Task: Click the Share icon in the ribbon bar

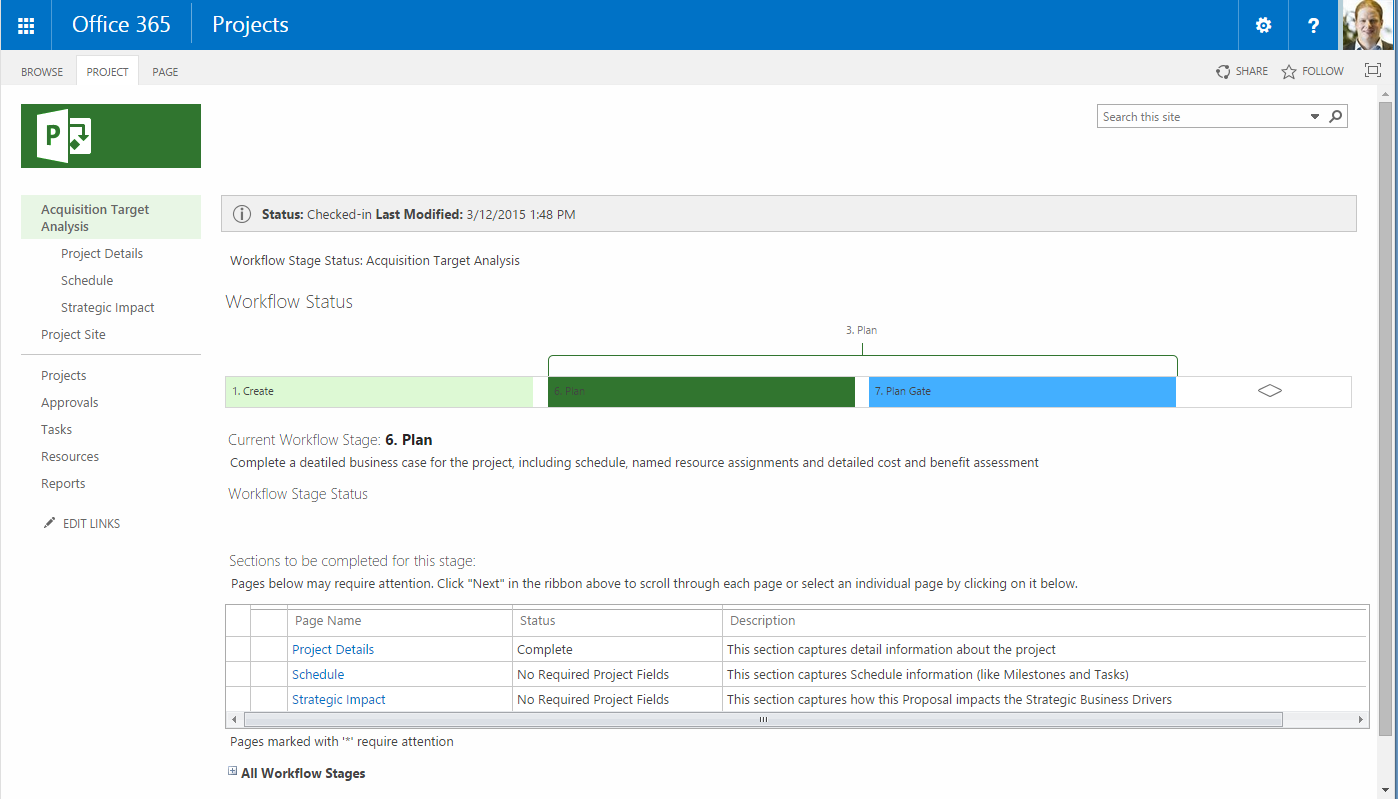Action: click(x=1223, y=72)
